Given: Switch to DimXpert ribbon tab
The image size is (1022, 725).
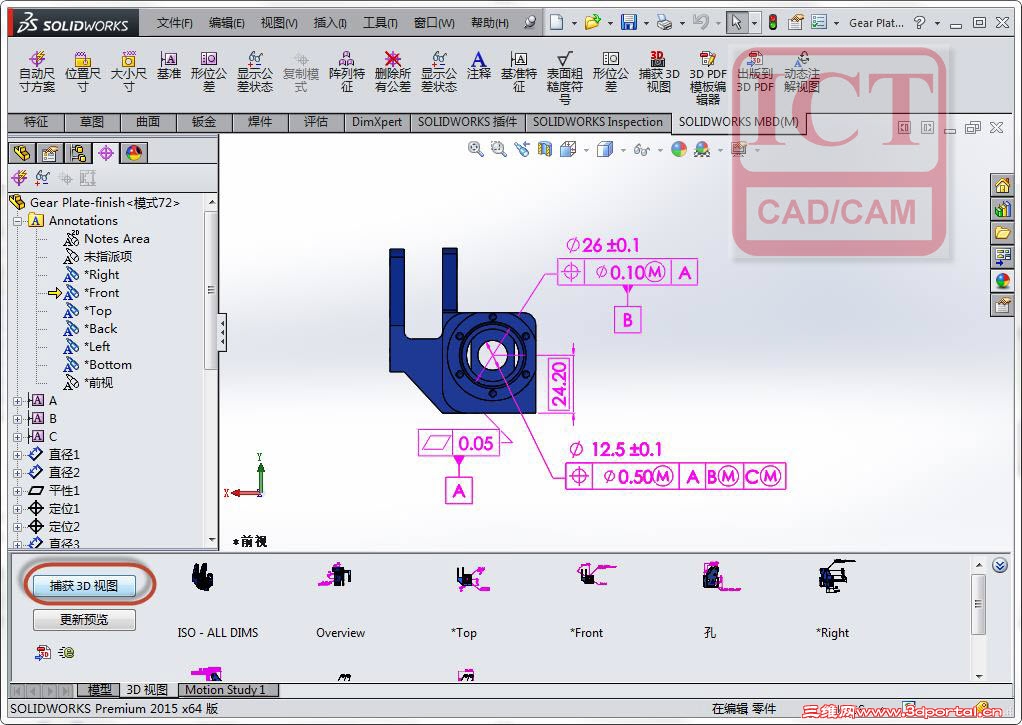Looking at the screenshot, I should click(x=377, y=122).
